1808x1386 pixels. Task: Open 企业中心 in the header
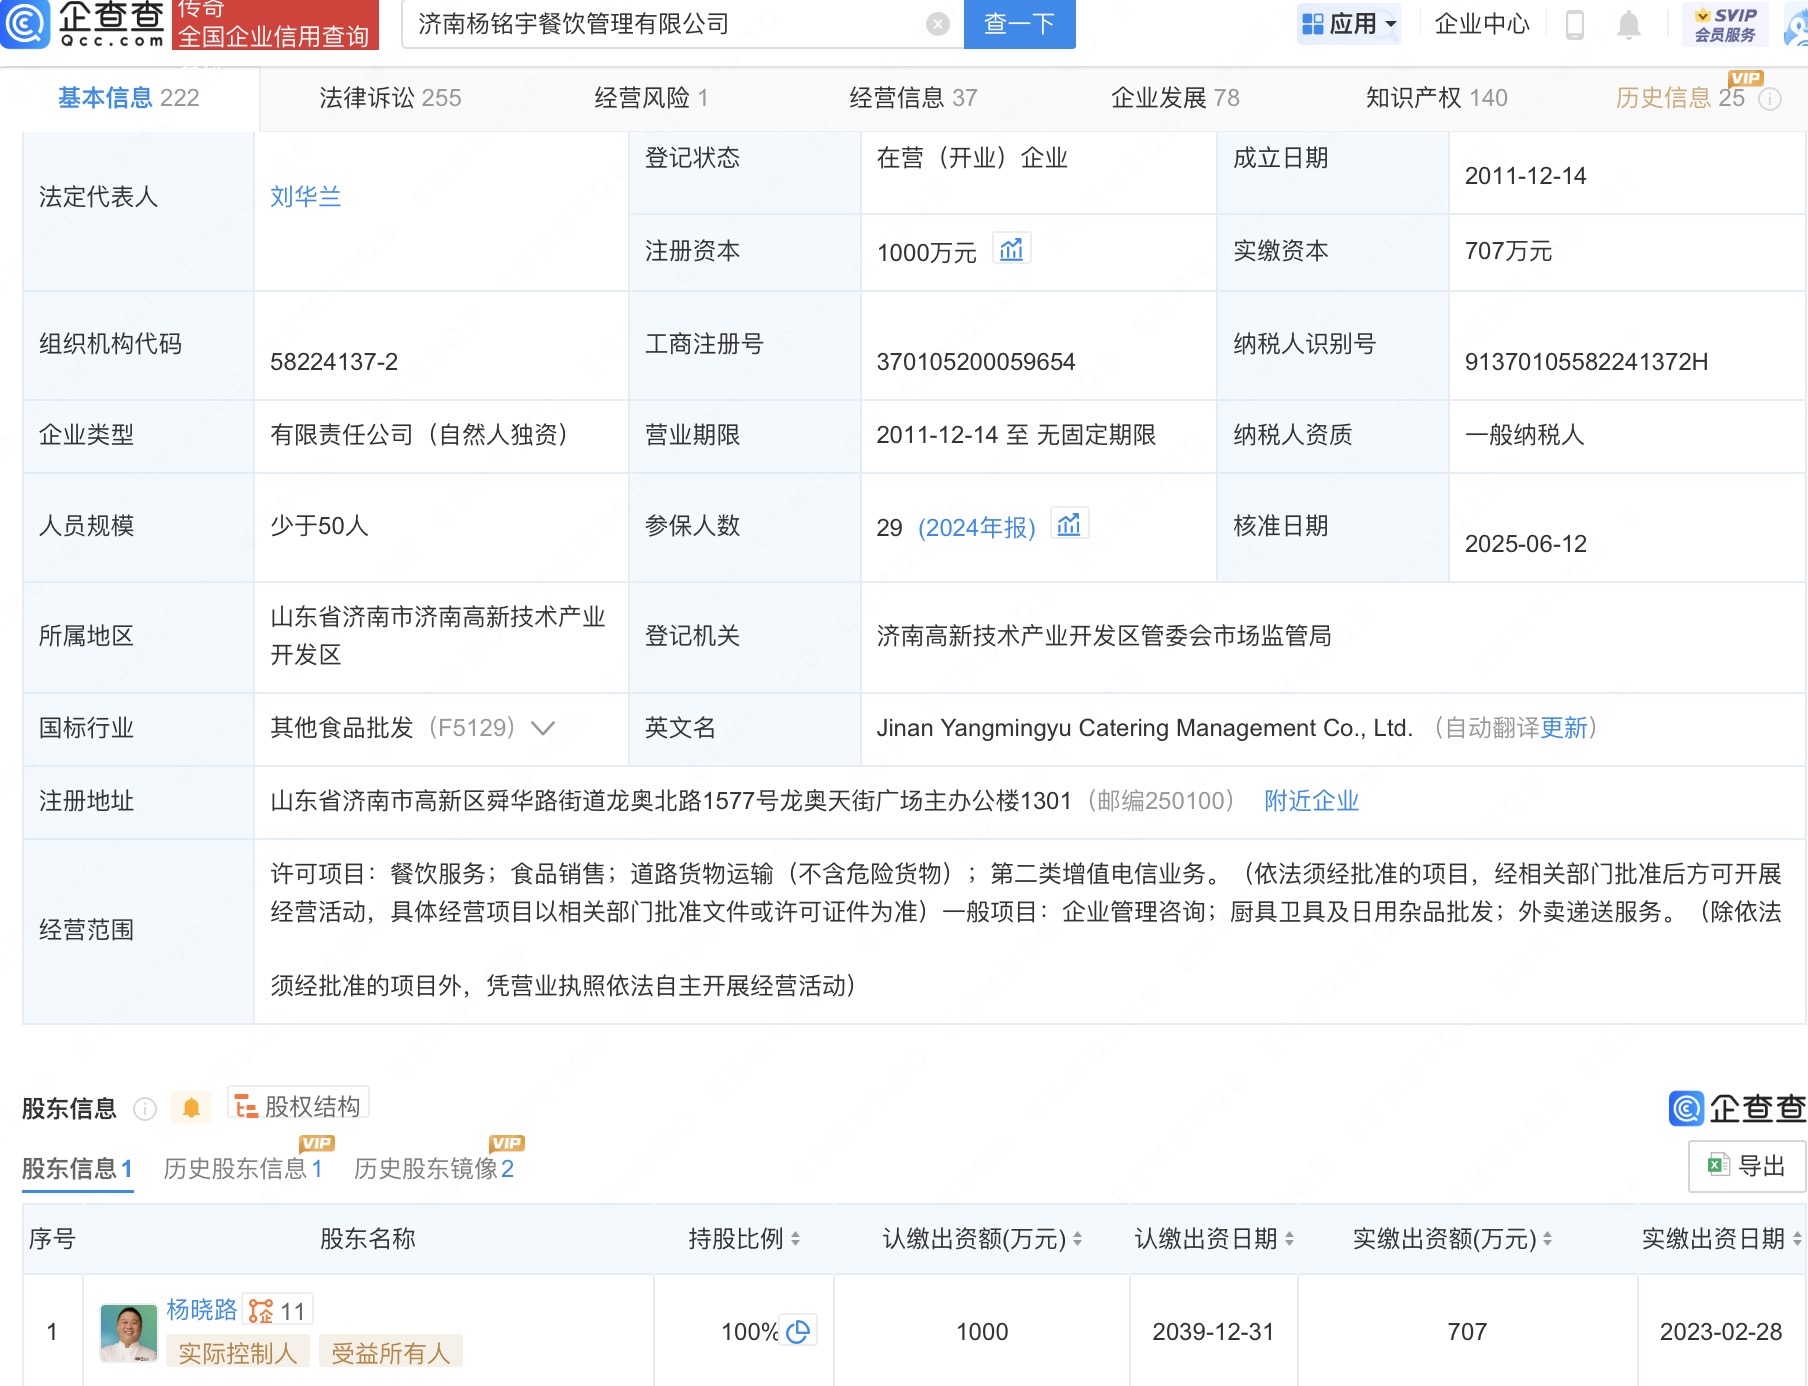(x=1482, y=24)
